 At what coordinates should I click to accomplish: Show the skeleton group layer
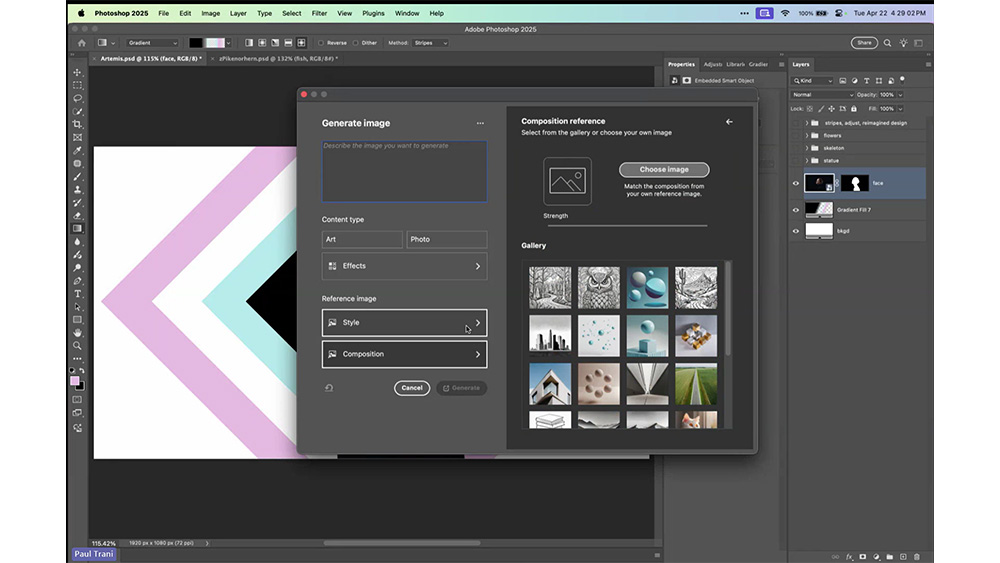pyautogui.click(x=796, y=148)
